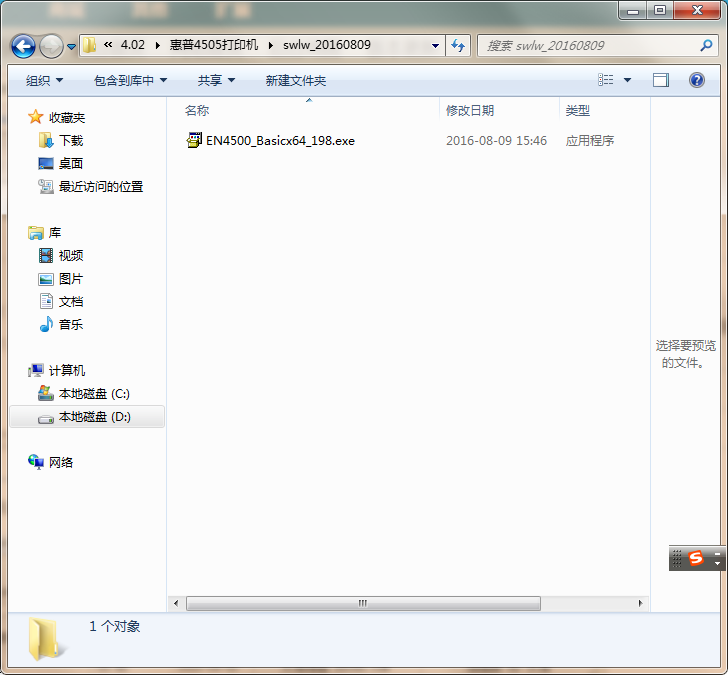Click the greyed-out Forward arrow button
This screenshot has width=728, height=675.
coord(51,46)
